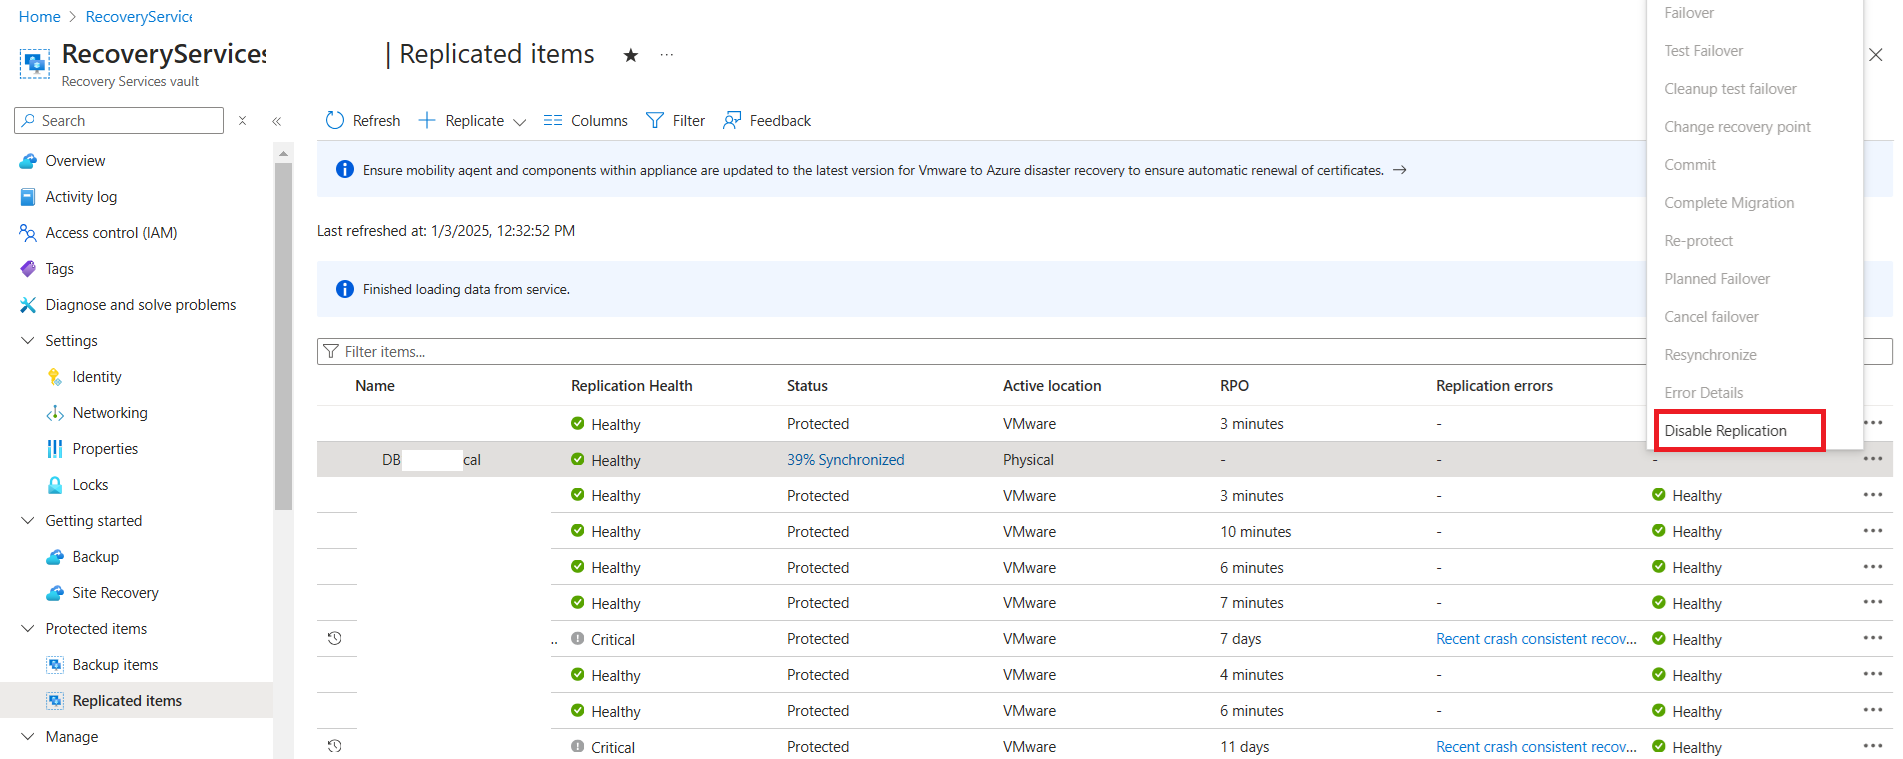Sort by Active location column header
Image resolution: width=1903 pixels, height=759 pixels.
pos(1052,386)
